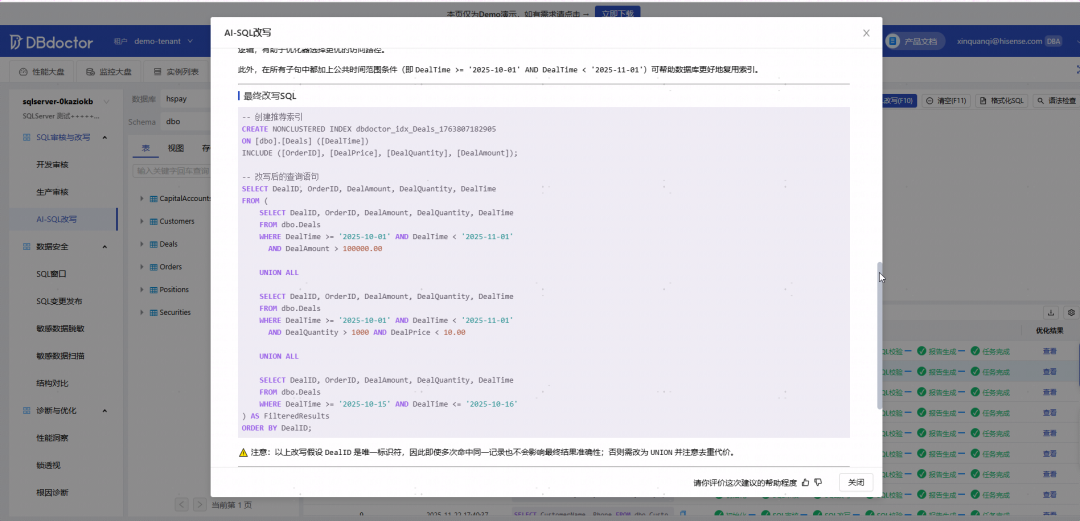Open the 结构对比 menu item

click(52, 383)
